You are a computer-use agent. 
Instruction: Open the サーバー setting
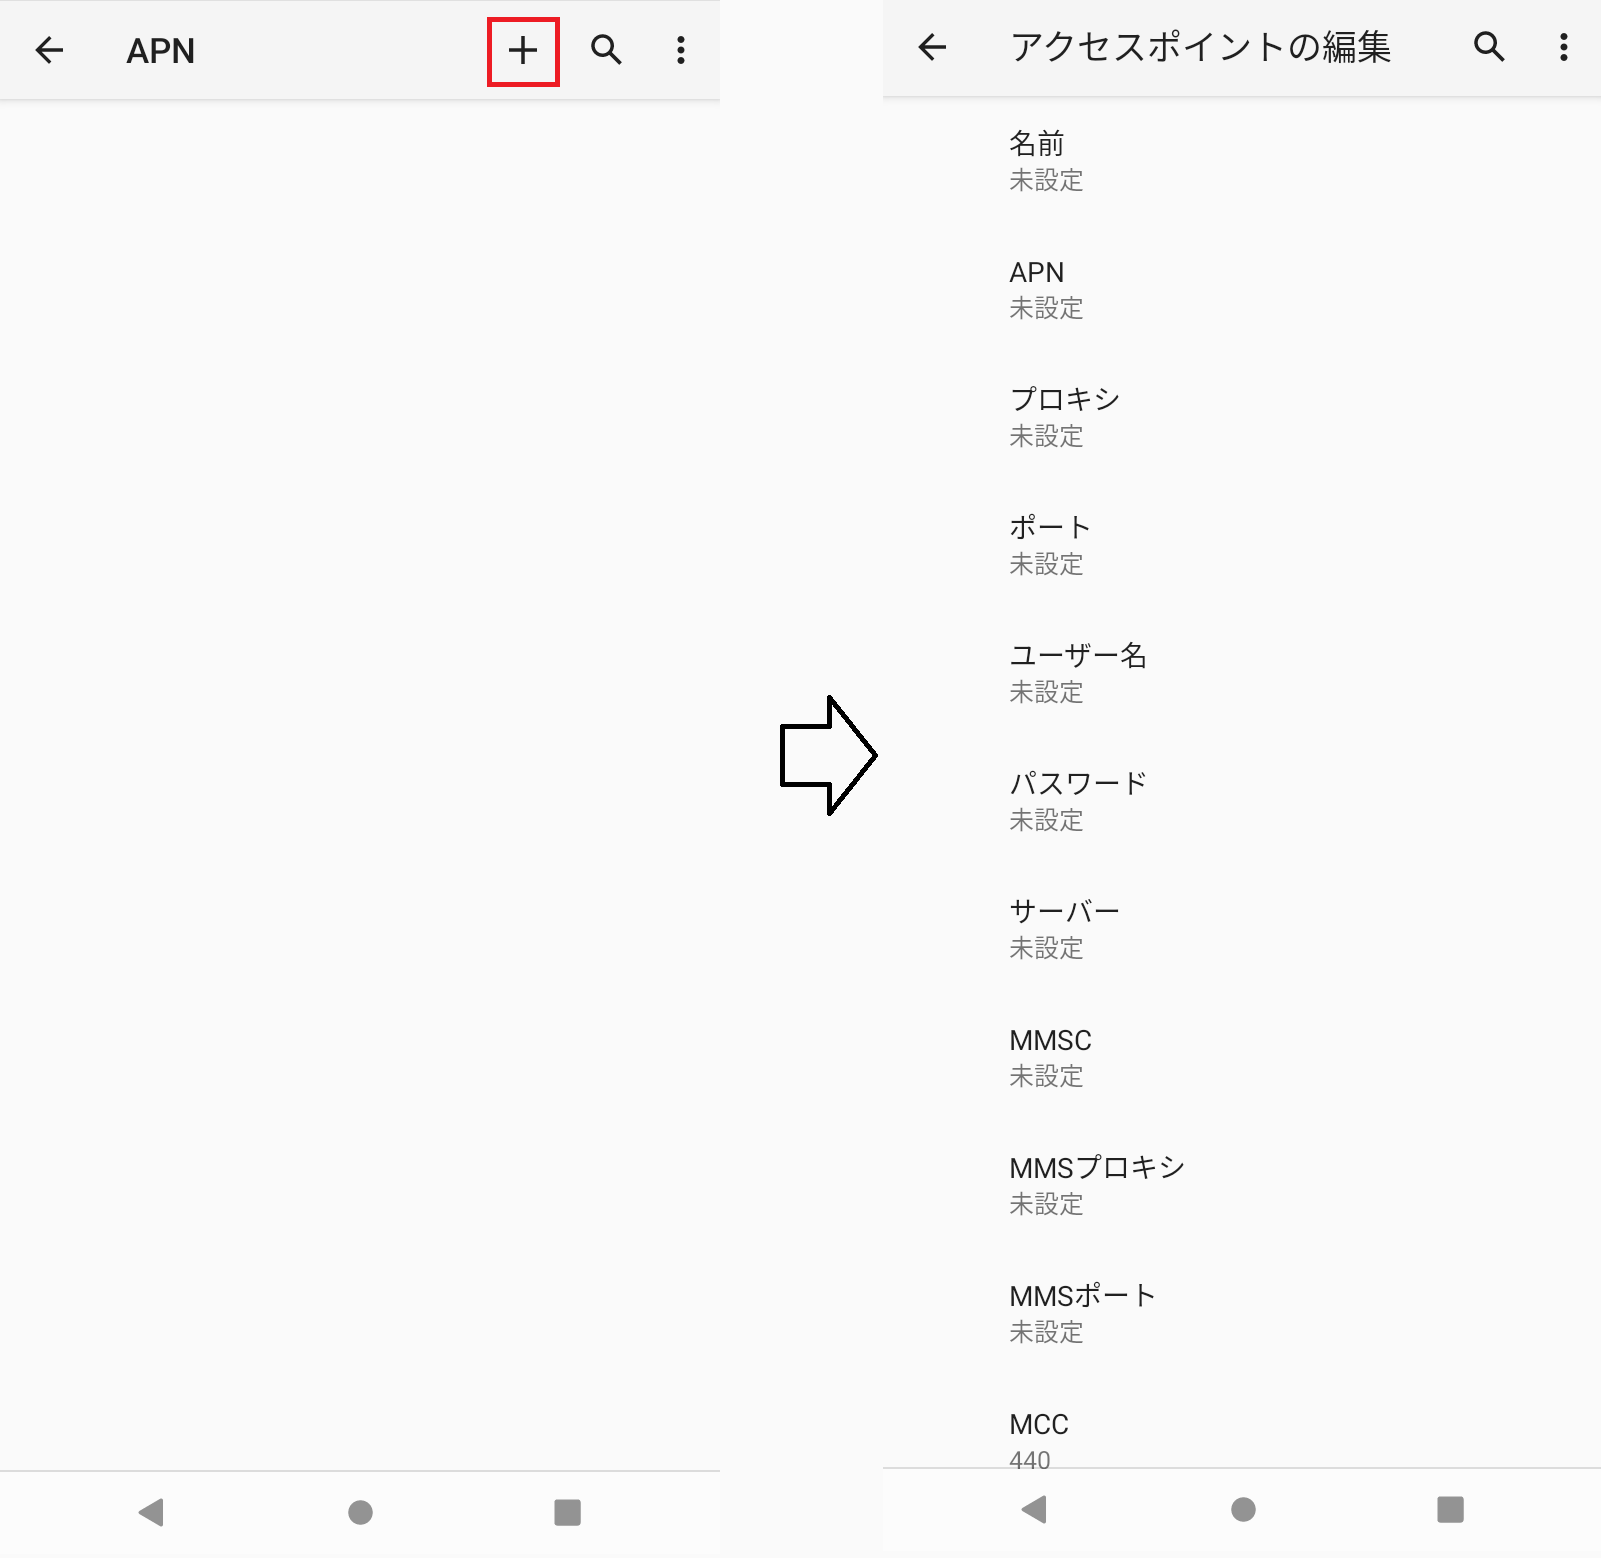click(1242, 929)
